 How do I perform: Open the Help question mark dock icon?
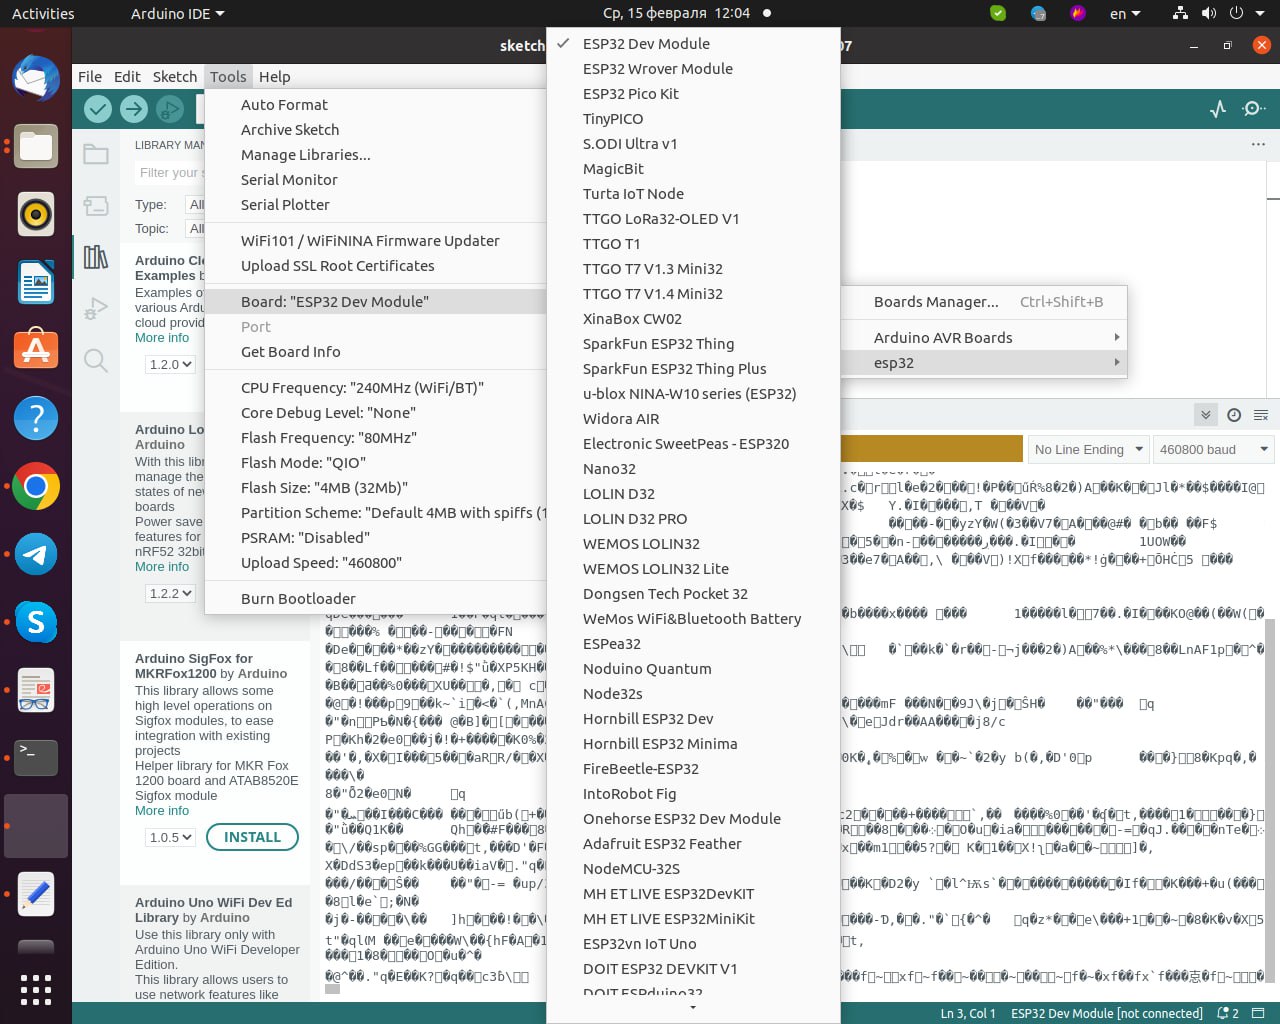point(36,418)
